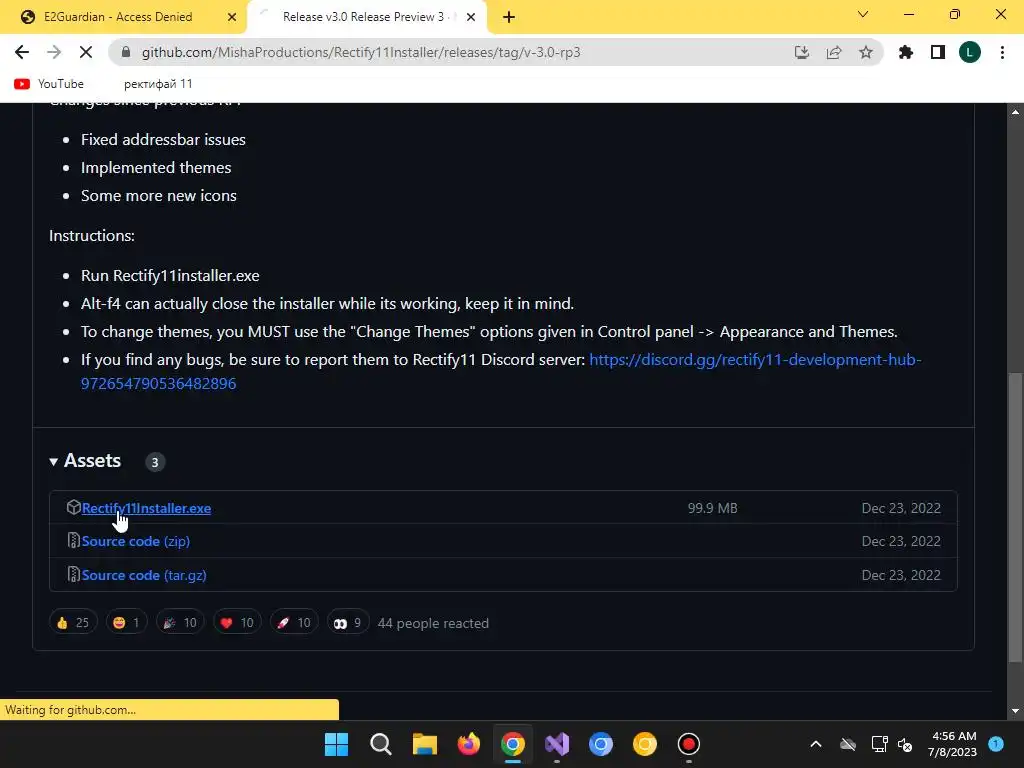Download Source code (tar.gz)
This screenshot has width=1024, height=768.
coord(144,575)
